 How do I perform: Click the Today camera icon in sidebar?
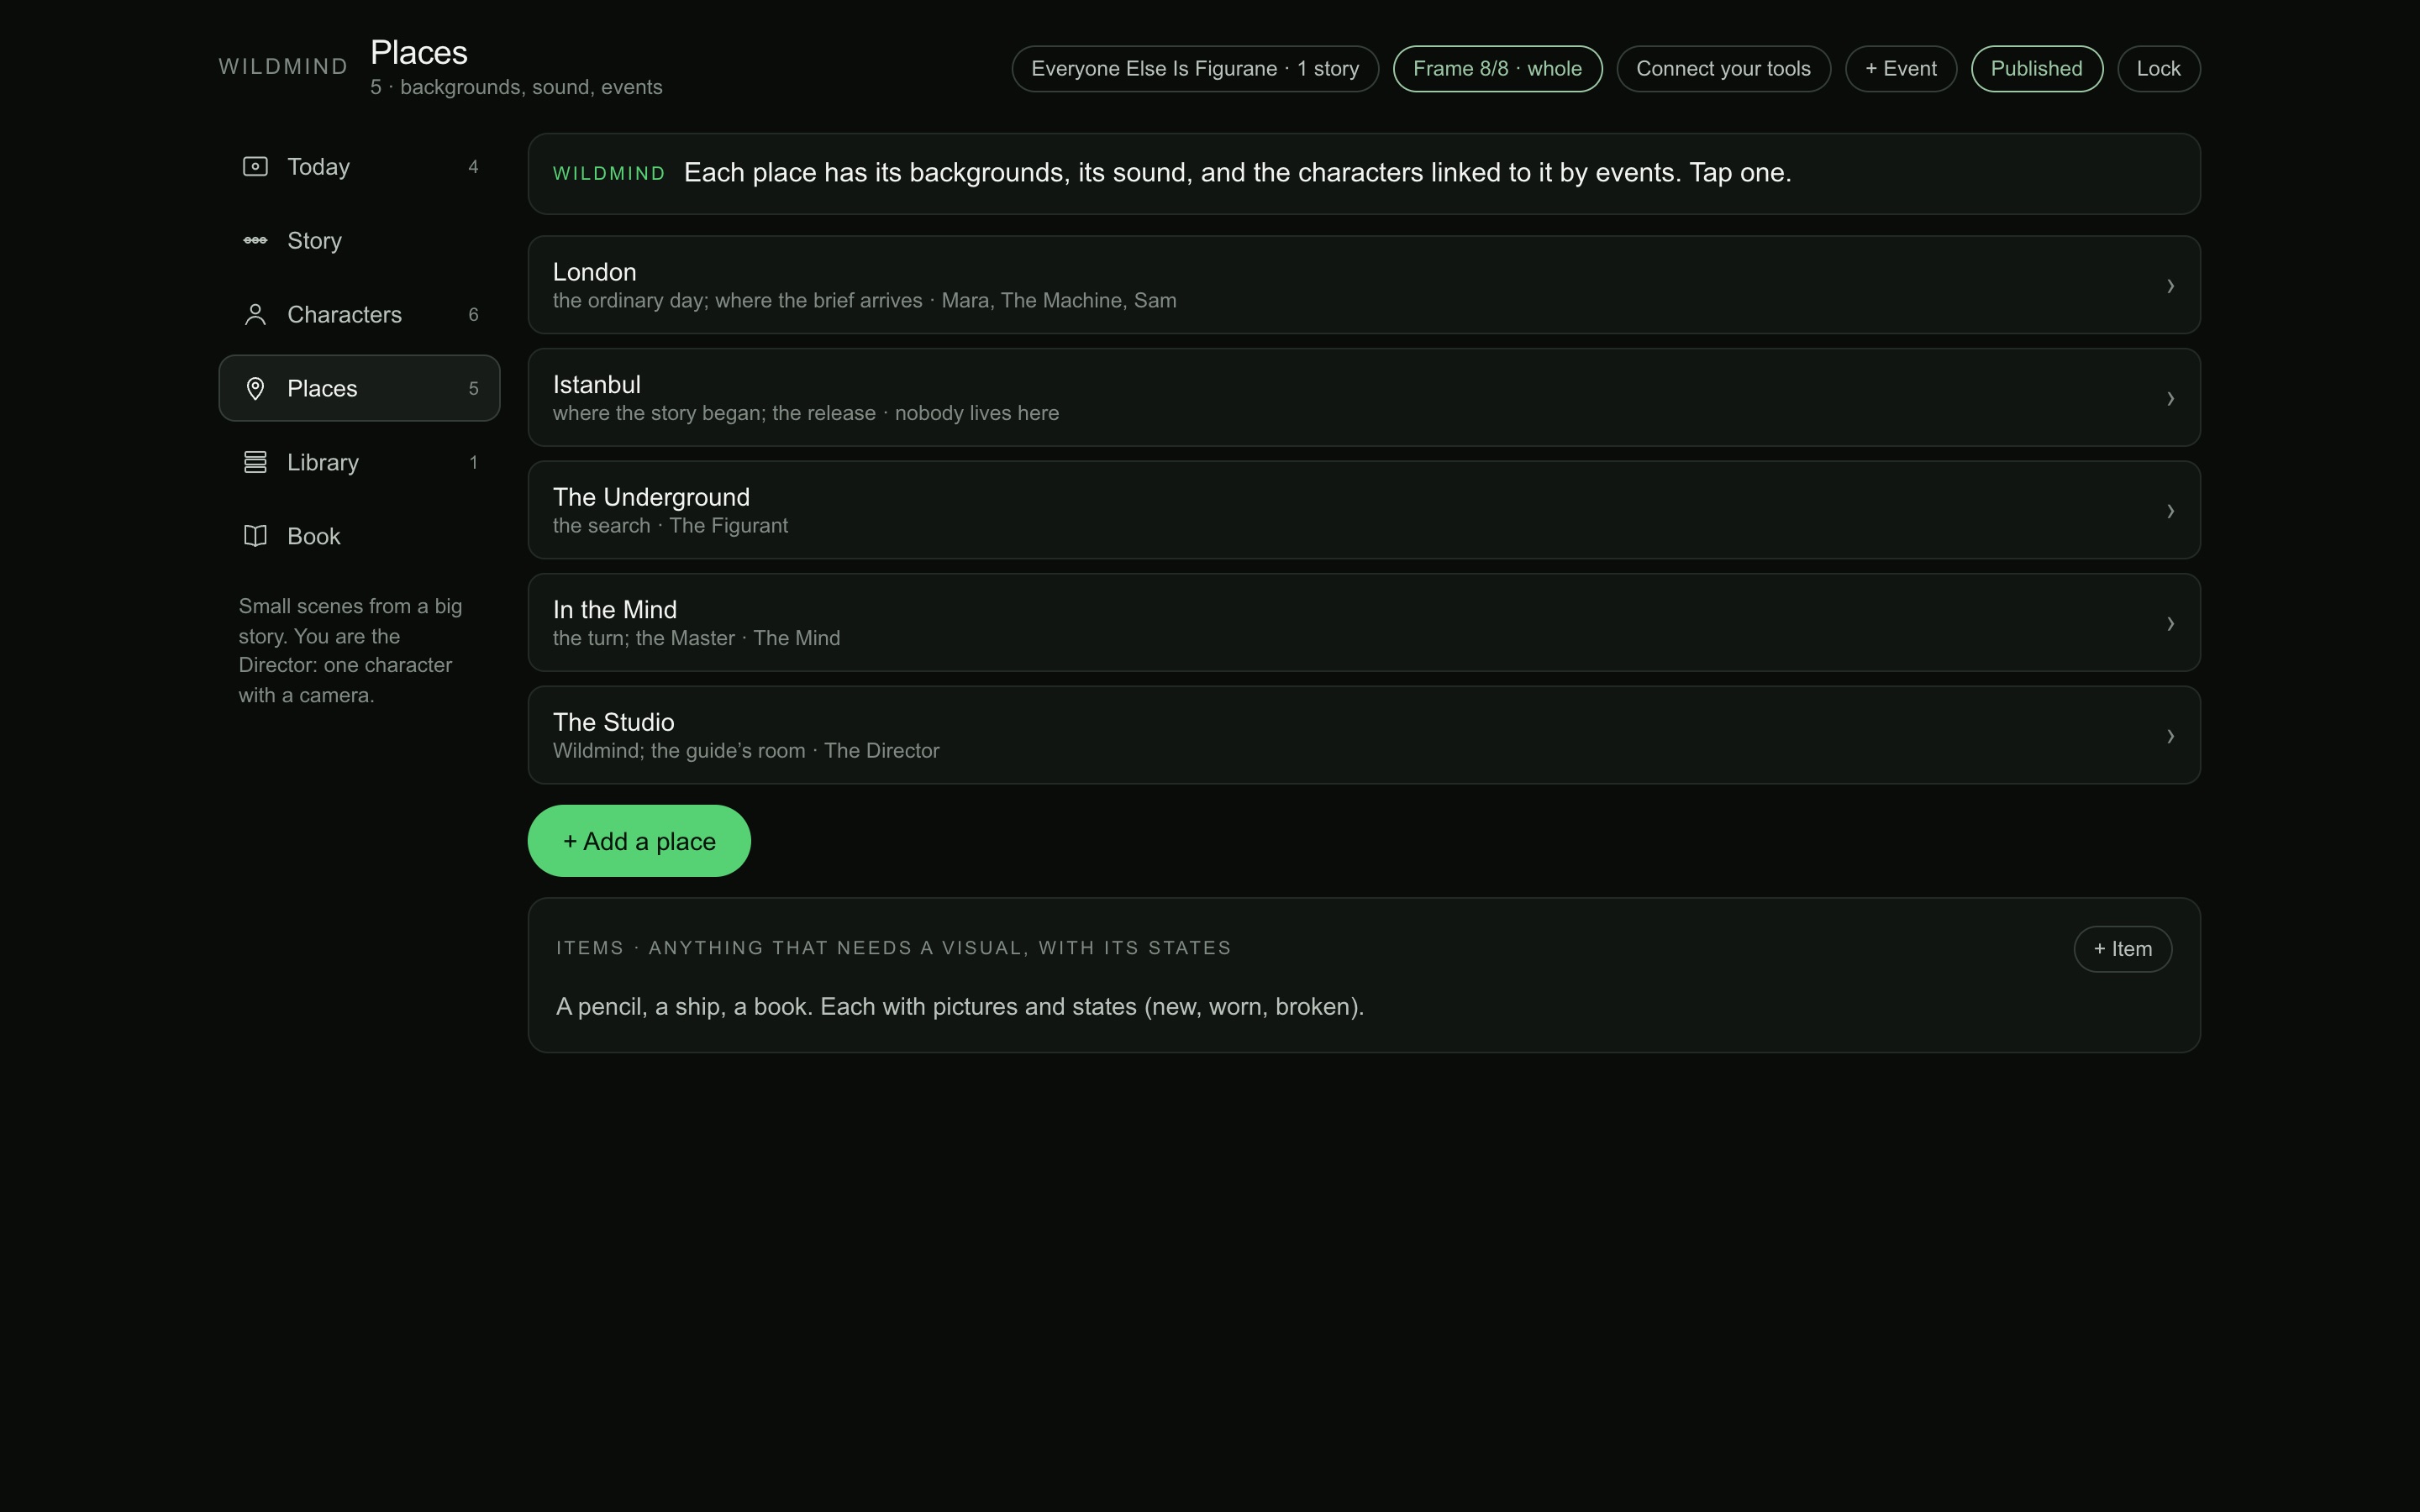[255, 166]
